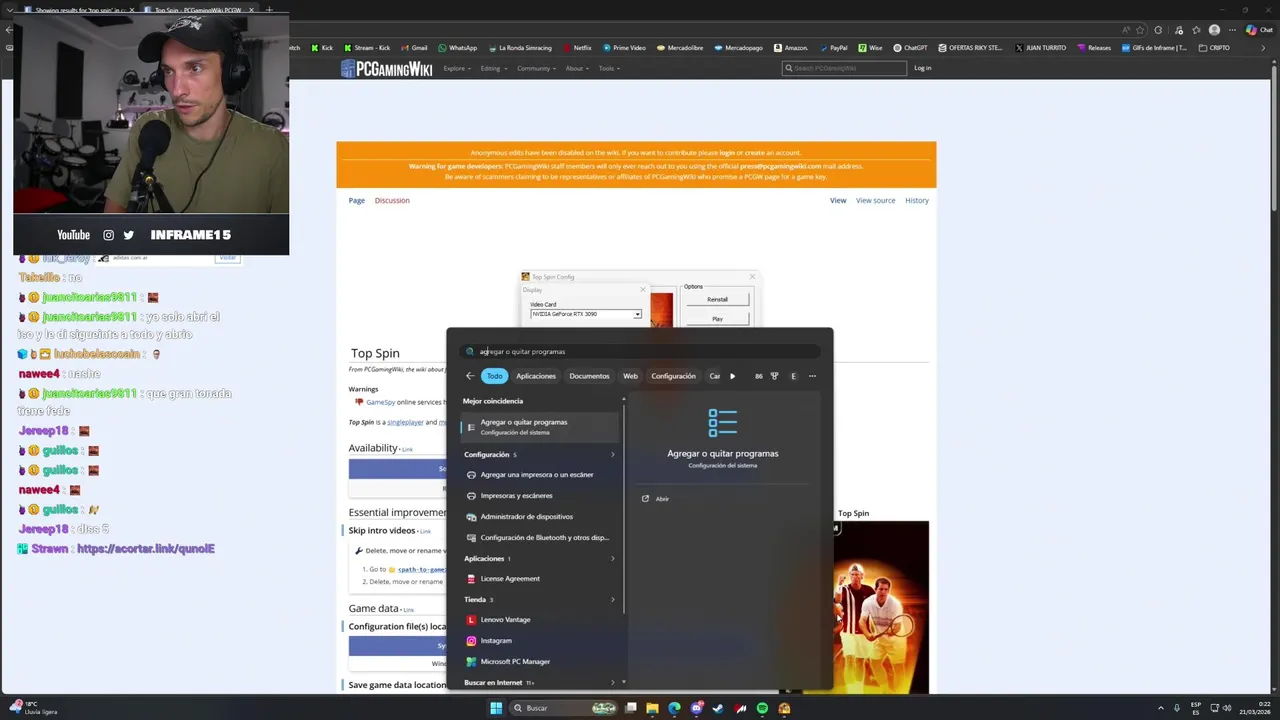
Task: Open La Ronda Simracing bookmark
Action: [520, 48]
